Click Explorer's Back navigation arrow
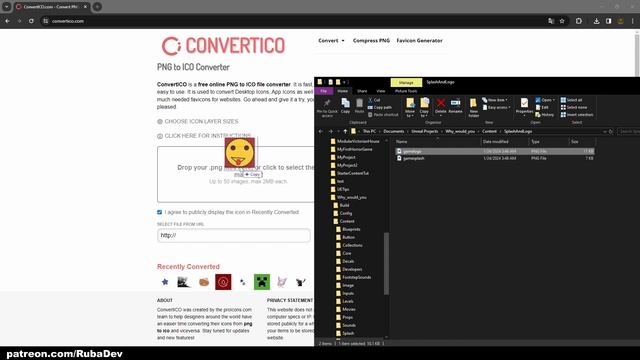Image resolution: width=640 pixels, height=360 pixels. pos(321,131)
